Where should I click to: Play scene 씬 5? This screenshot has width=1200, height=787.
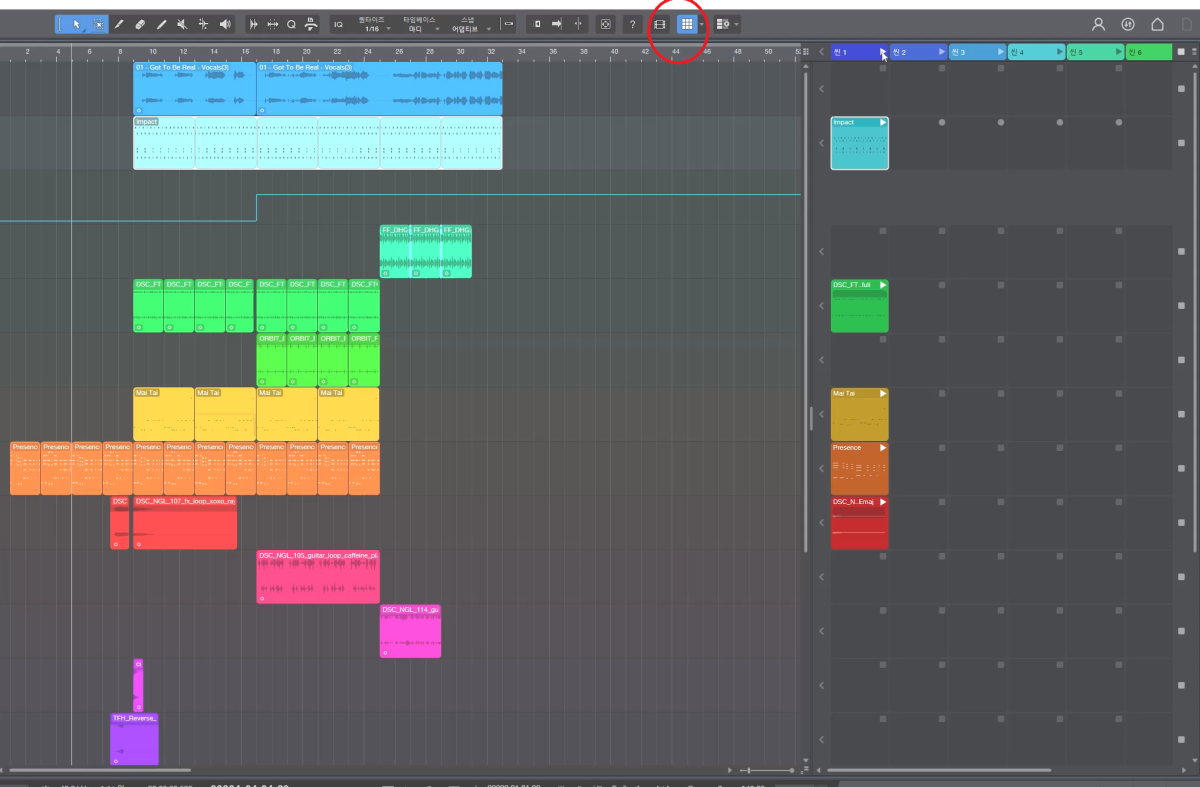pos(1119,52)
